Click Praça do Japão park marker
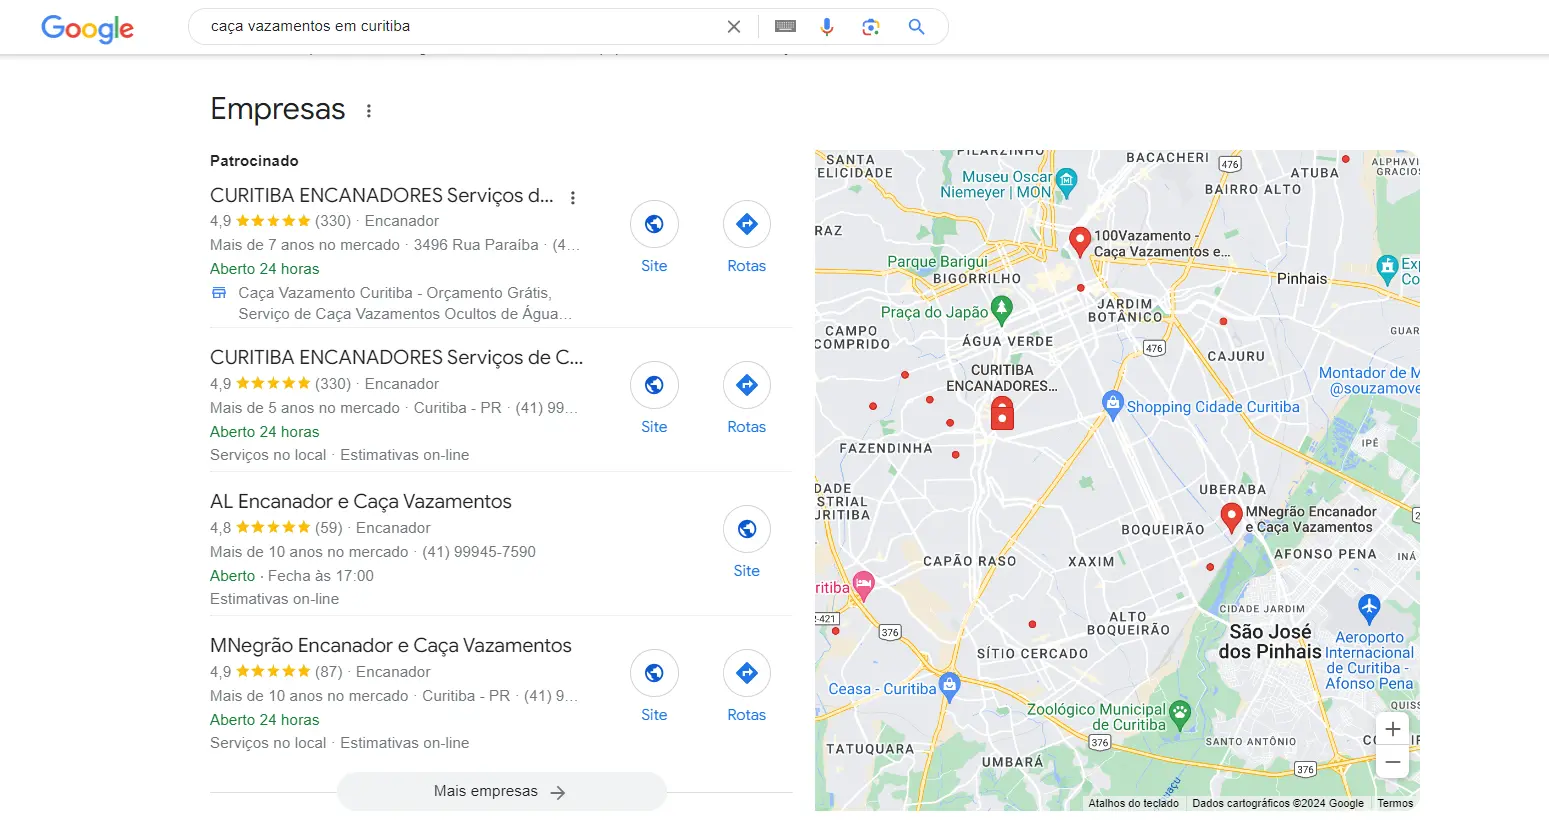The height and width of the screenshot is (834, 1549). pyautogui.click(x=1002, y=309)
